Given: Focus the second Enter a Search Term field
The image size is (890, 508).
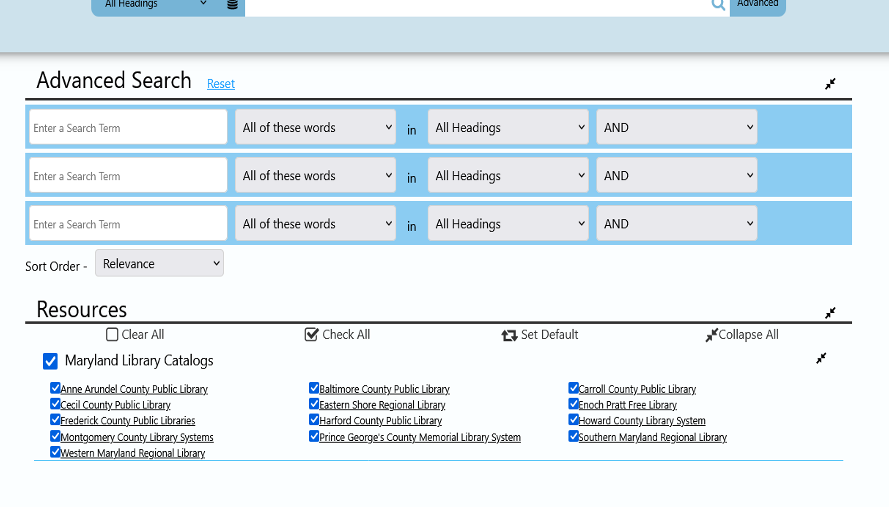Looking at the screenshot, I should (x=128, y=175).
